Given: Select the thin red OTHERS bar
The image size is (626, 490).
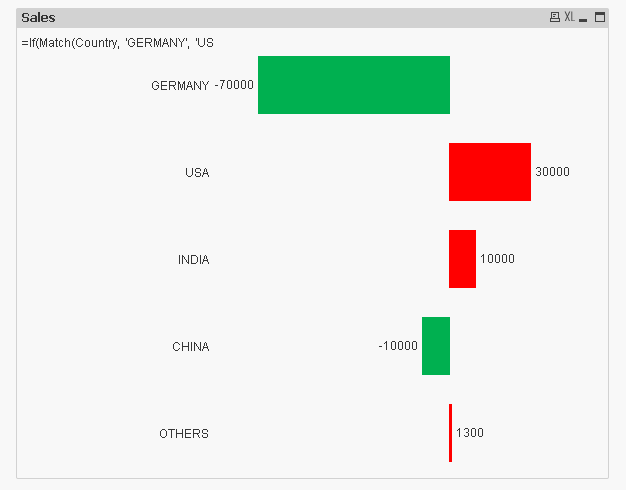Looking at the screenshot, I should [450, 433].
